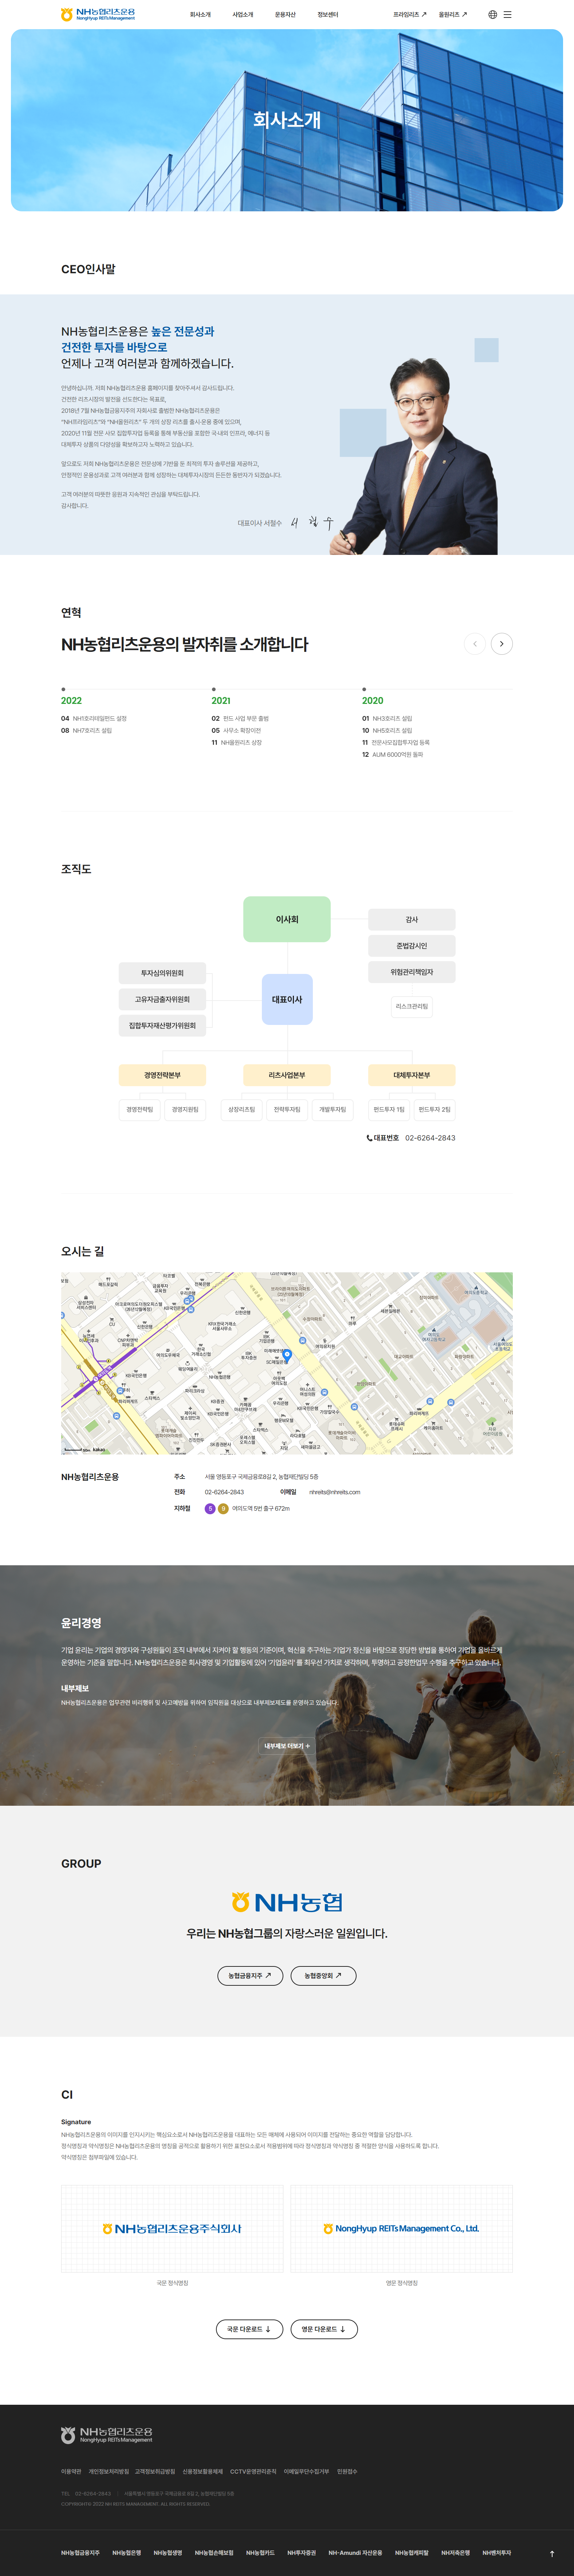Open the 정보센터 menu
This screenshot has height=2576, width=574.
point(328,15)
